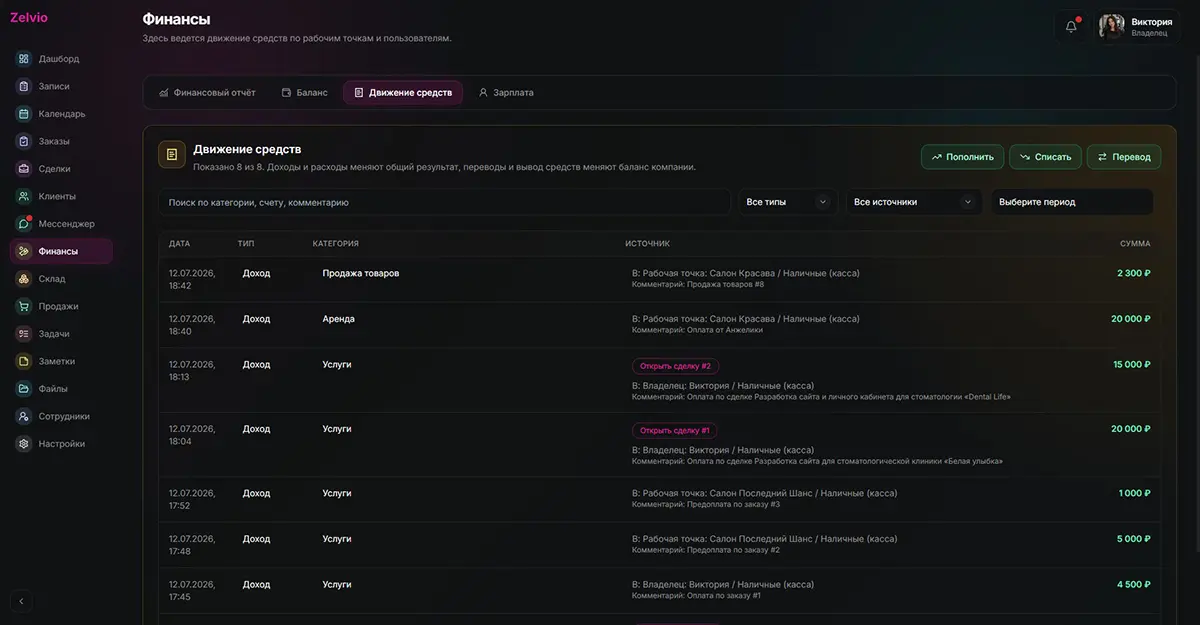Open the Дашборд sidebar icon

24,59
